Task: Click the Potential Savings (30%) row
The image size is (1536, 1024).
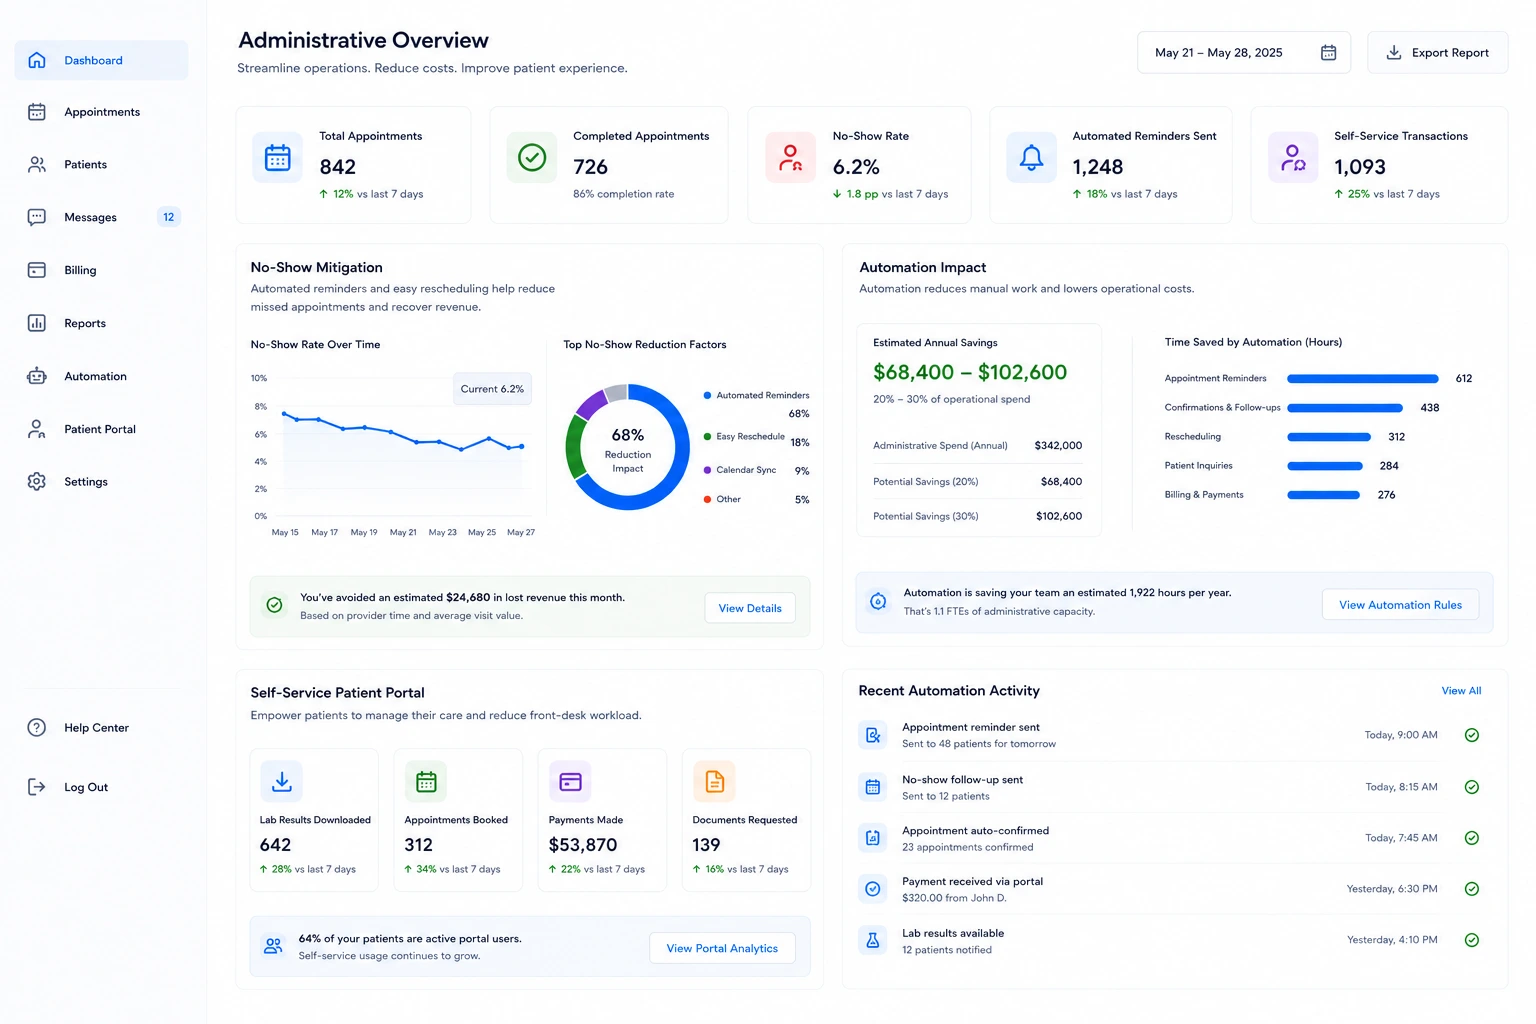Action: (977, 516)
